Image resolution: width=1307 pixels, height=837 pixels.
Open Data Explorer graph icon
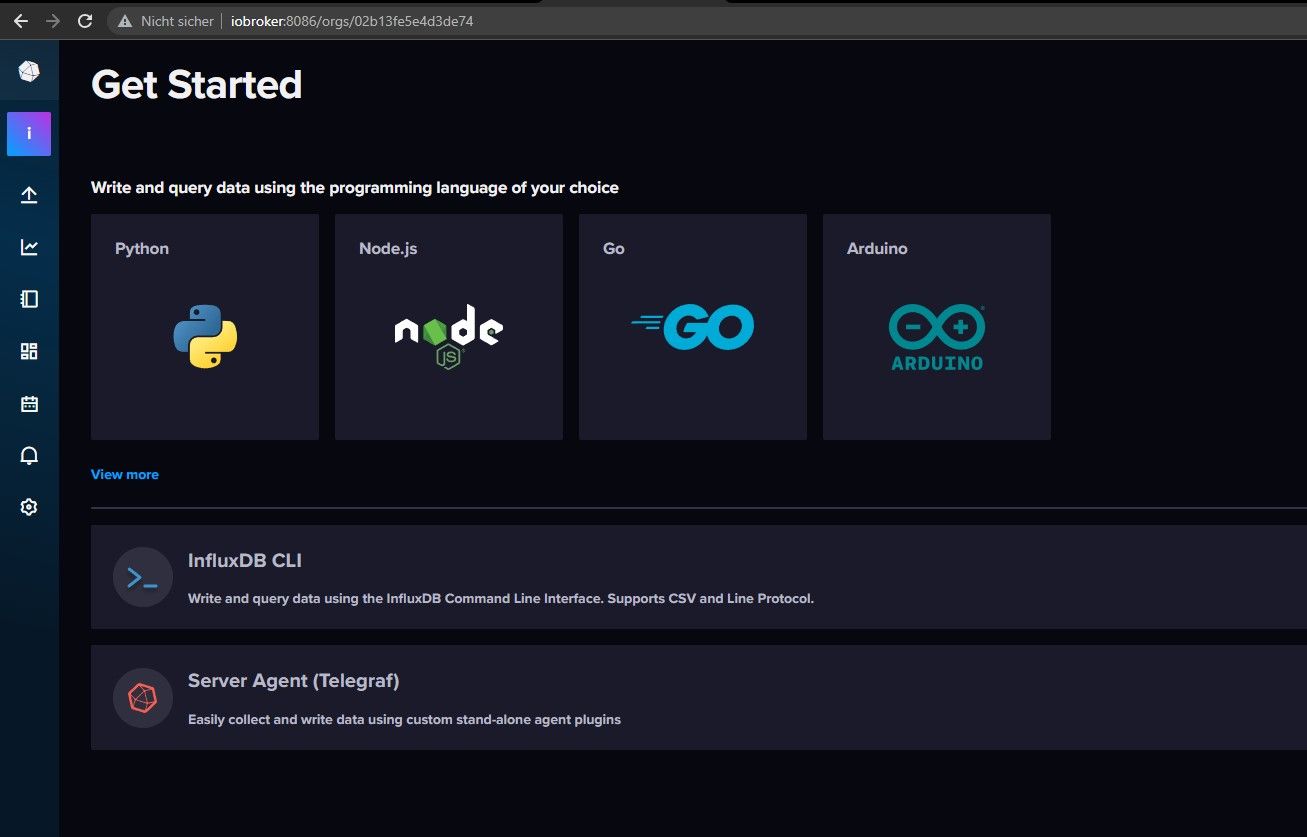click(x=29, y=247)
